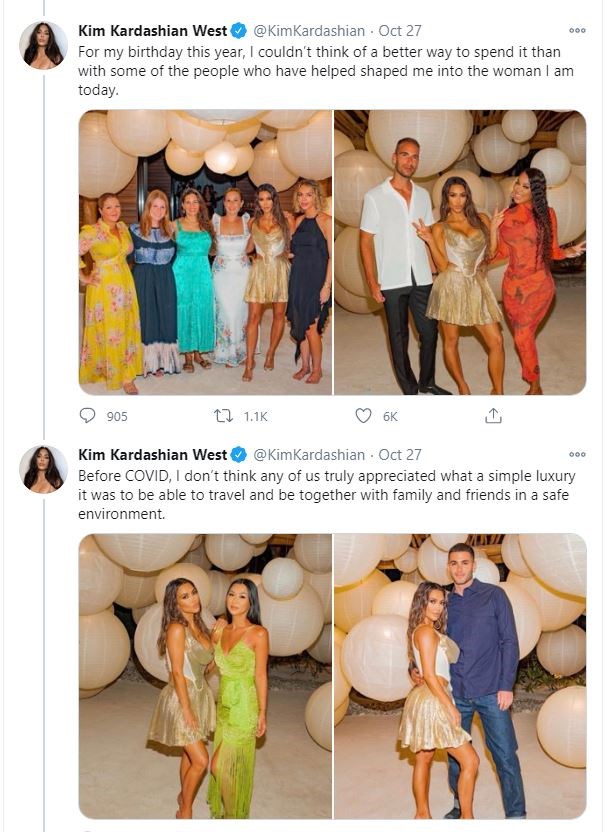Image resolution: width=615 pixels, height=832 pixels.
Task: Select the @KimKardashian handle on the second tweet
Action: pos(309,454)
